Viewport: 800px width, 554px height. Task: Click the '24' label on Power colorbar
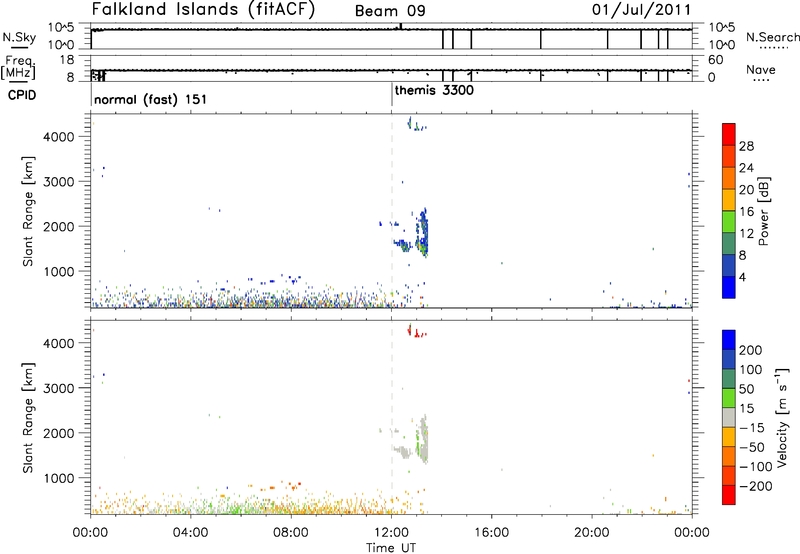pos(746,168)
